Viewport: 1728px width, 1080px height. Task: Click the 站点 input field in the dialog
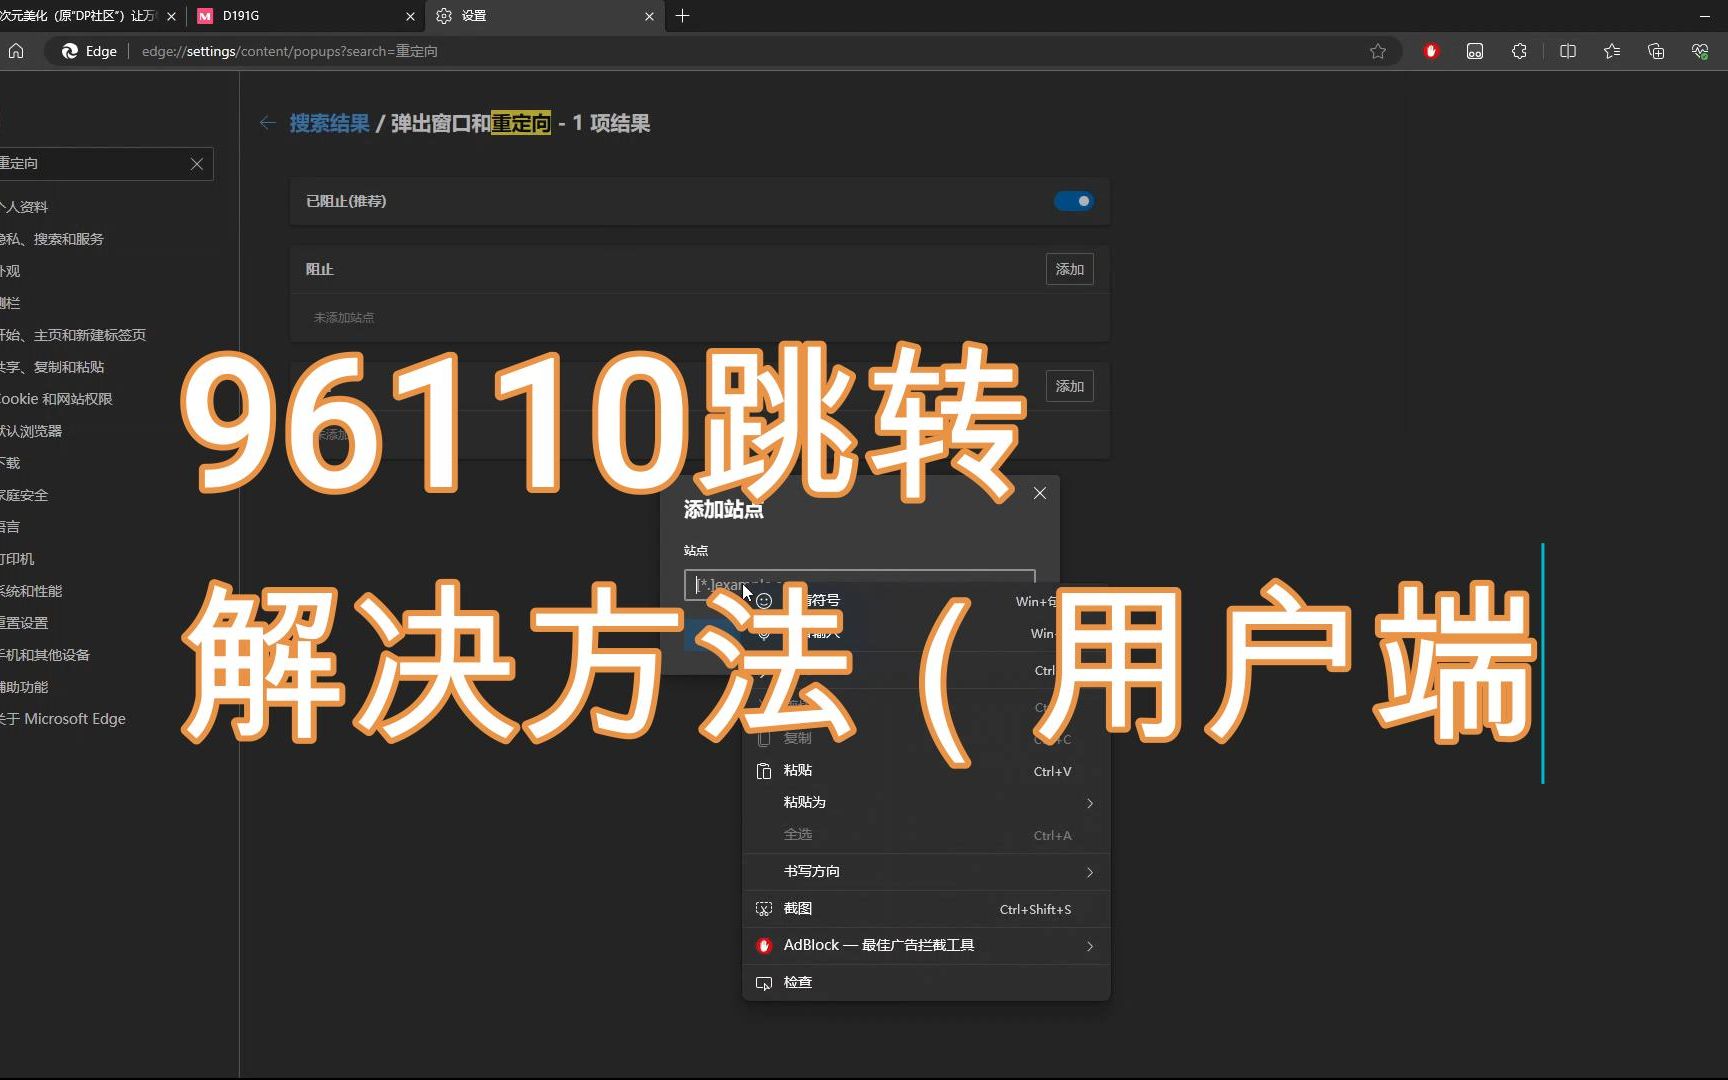(859, 585)
